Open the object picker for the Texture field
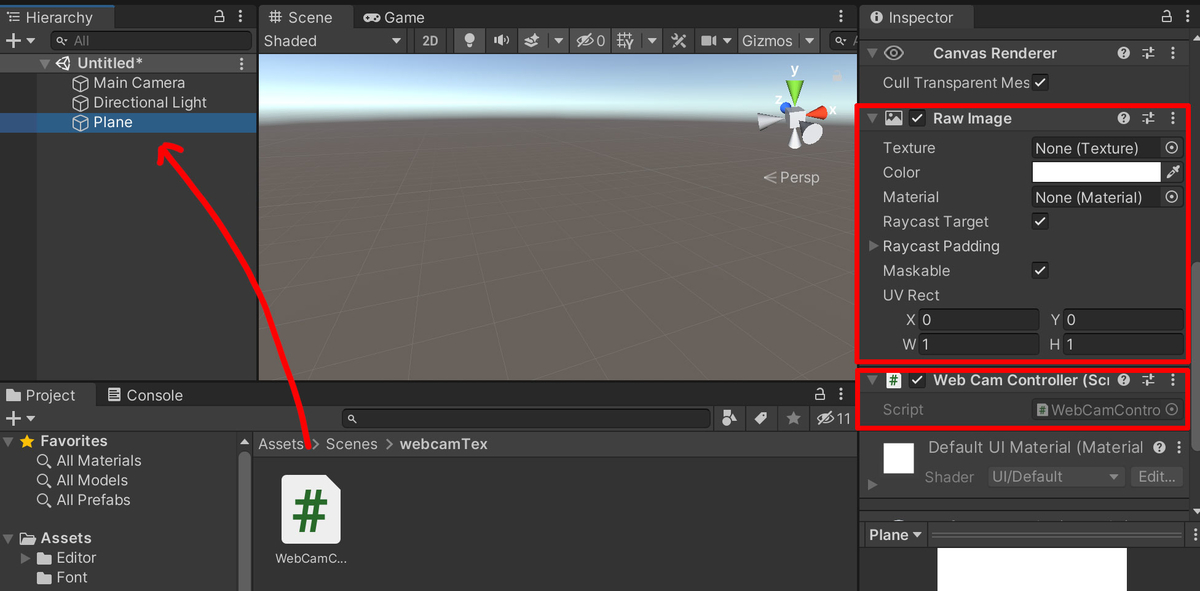Viewport: 1200px width, 591px height. click(1170, 147)
